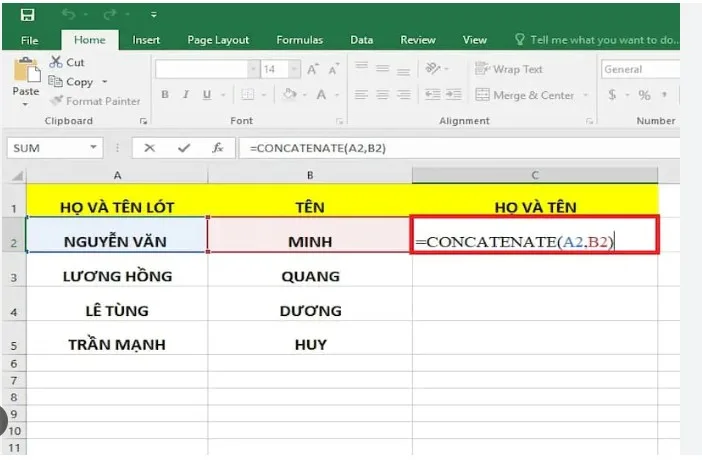702x460 pixels.
Task: Click the Redo arrow icon
Action: click(110, 15)
